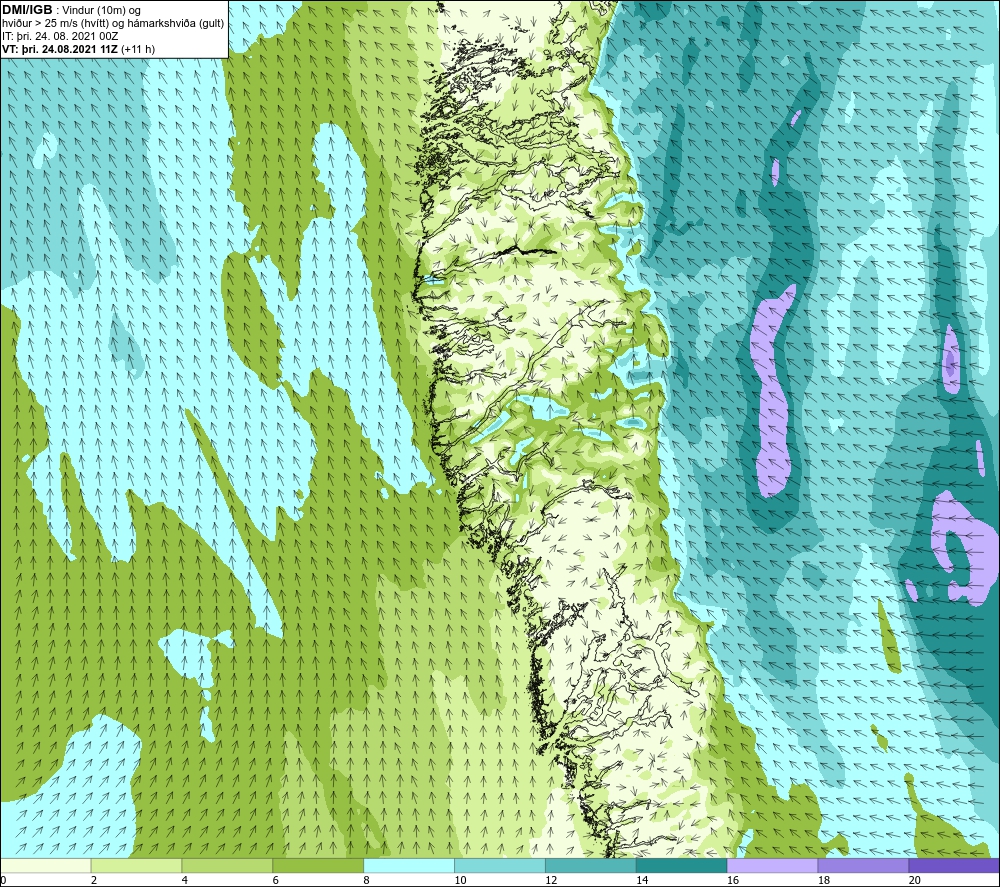Click the "Vindur (10m) og" text

tap(103, 11)
